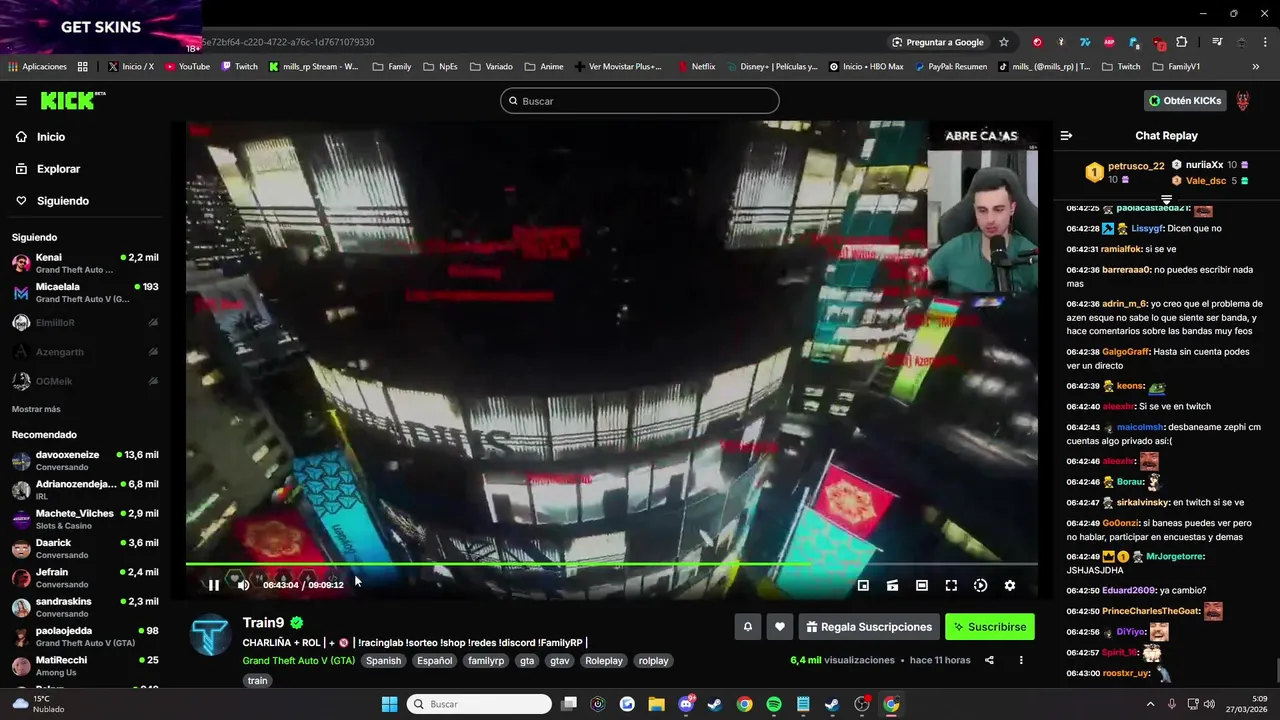The height and width of the screenshot is (720, 1280).
Task: Focus the Kick Buscar search field
Action: click(640, 101)
